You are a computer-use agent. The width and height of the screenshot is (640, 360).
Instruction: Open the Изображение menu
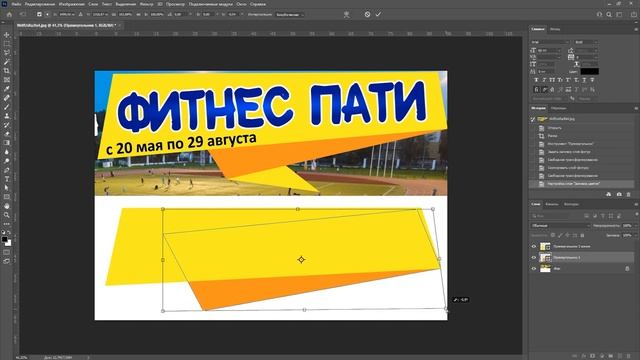[71, 4]
